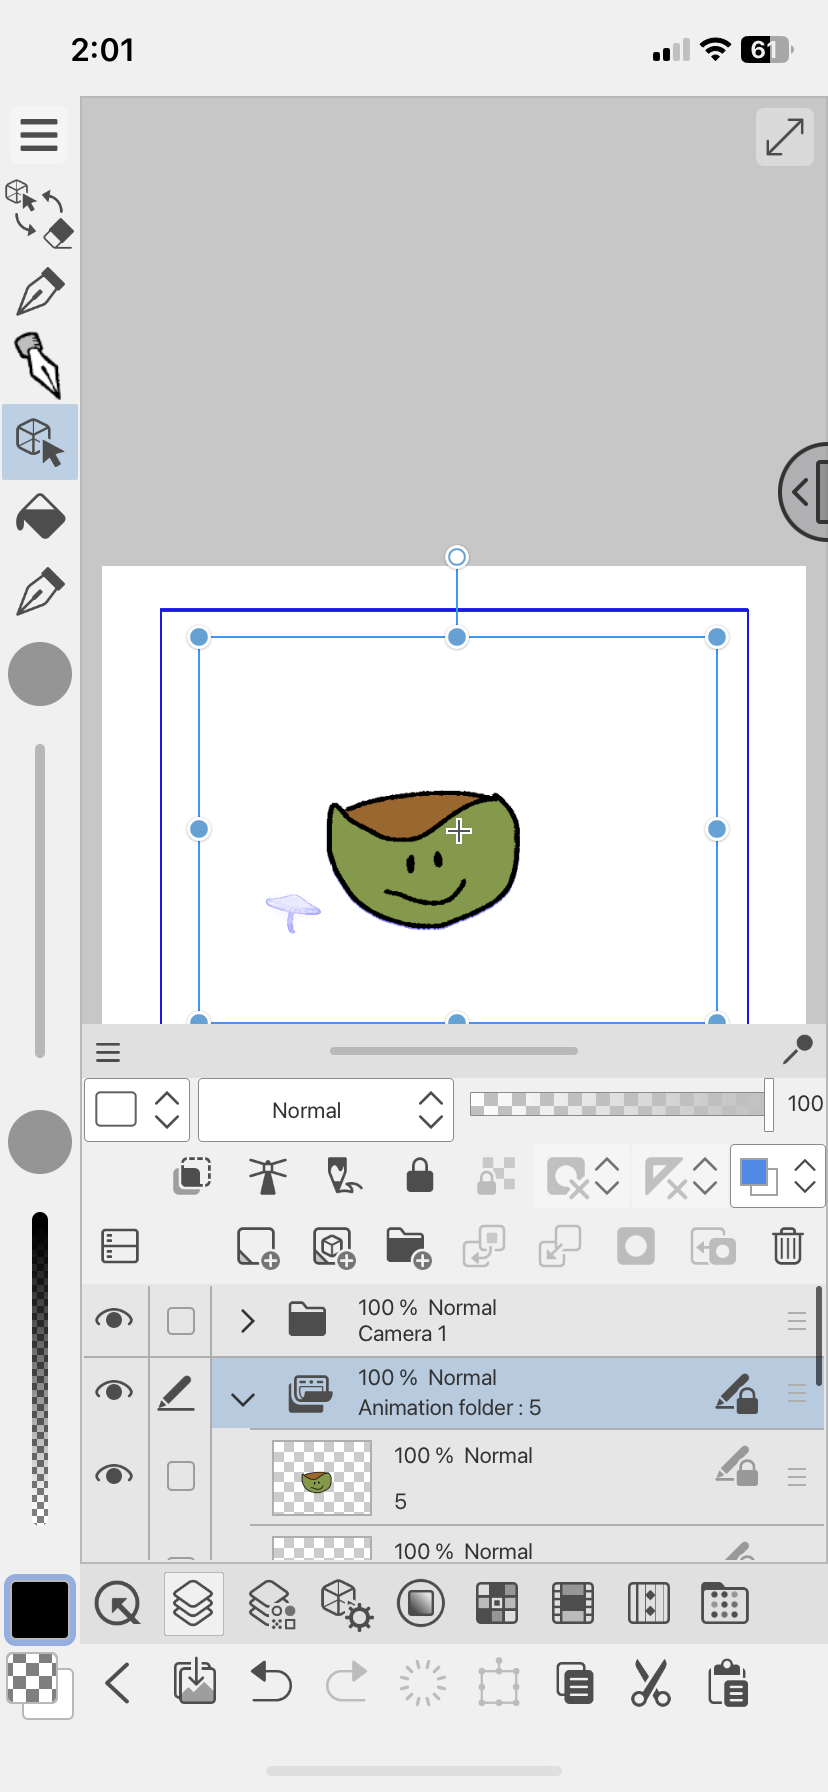Click layer 5 thumbnail

pyautogui.click(x=322, y=1478)
